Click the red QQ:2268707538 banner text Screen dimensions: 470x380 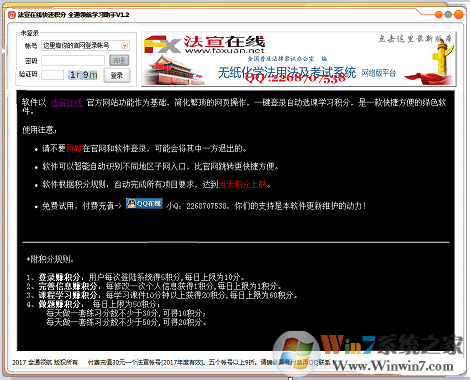[x=295, y=78]
